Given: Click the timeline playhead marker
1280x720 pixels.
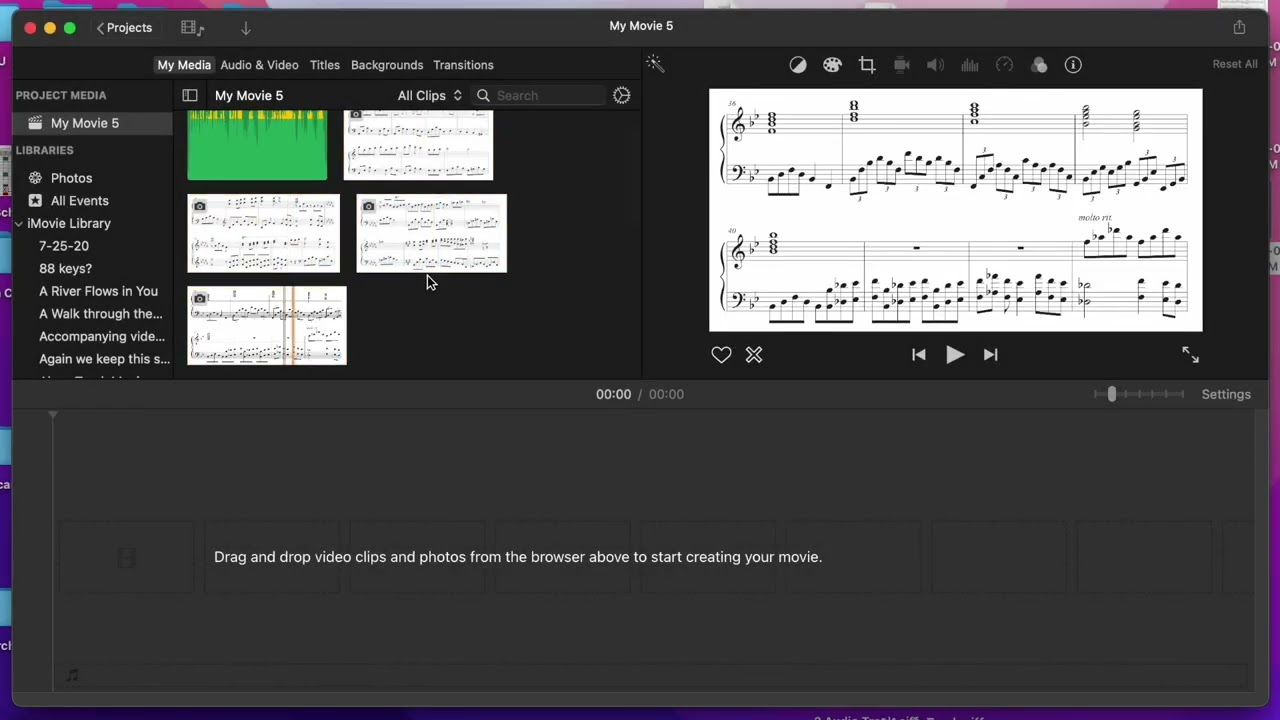Looking at the screenshot, I should [x=53, y=414].
